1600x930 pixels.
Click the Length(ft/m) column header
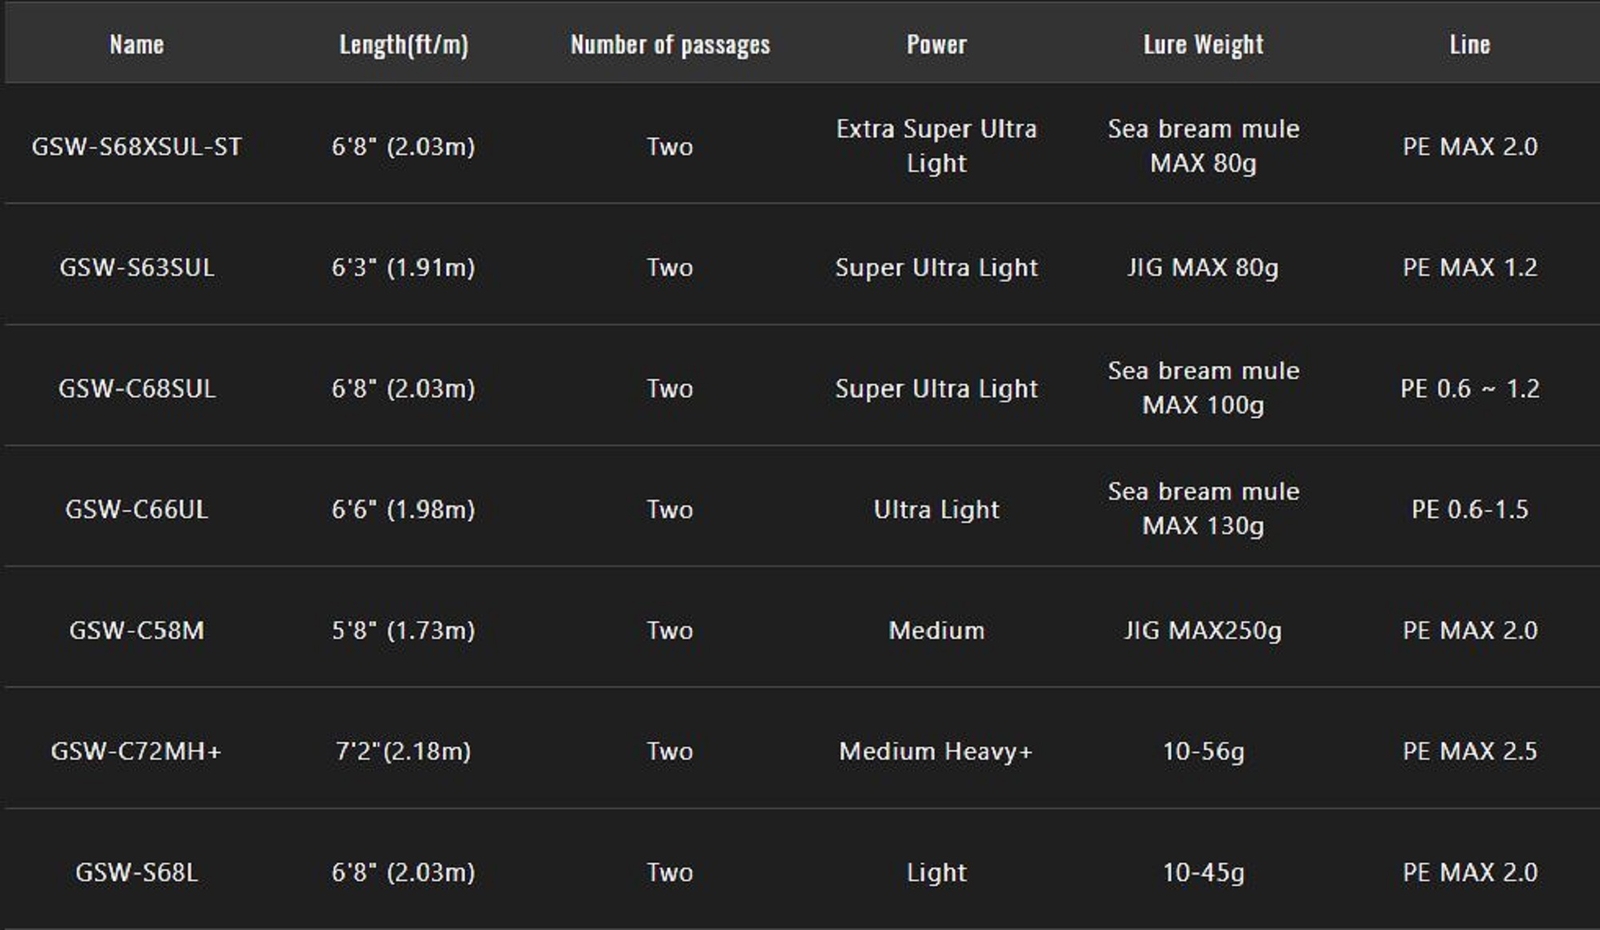(x=403, y=44)
